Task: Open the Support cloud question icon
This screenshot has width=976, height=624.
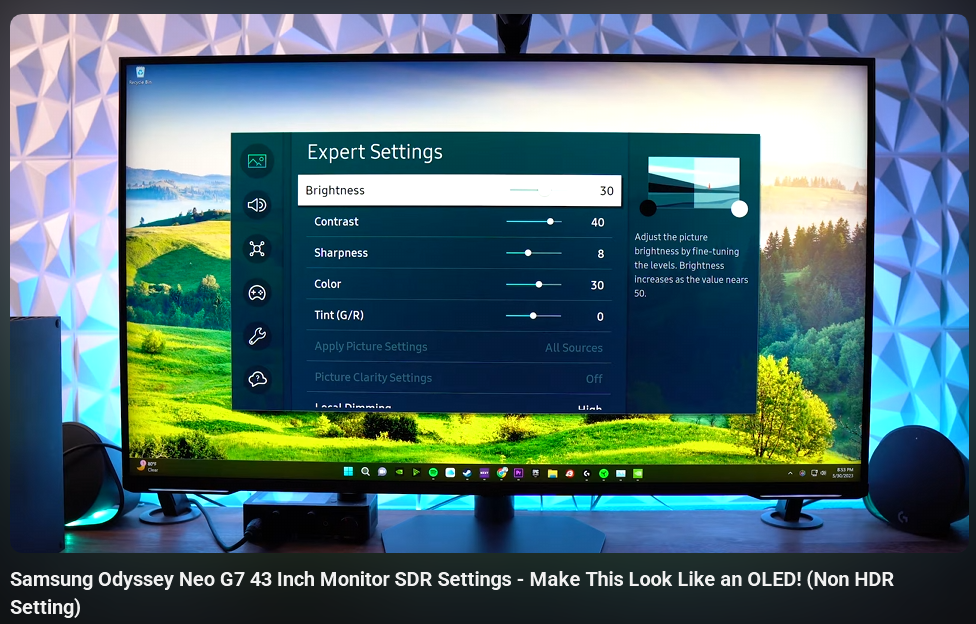Action: click(x=257, y=379)
